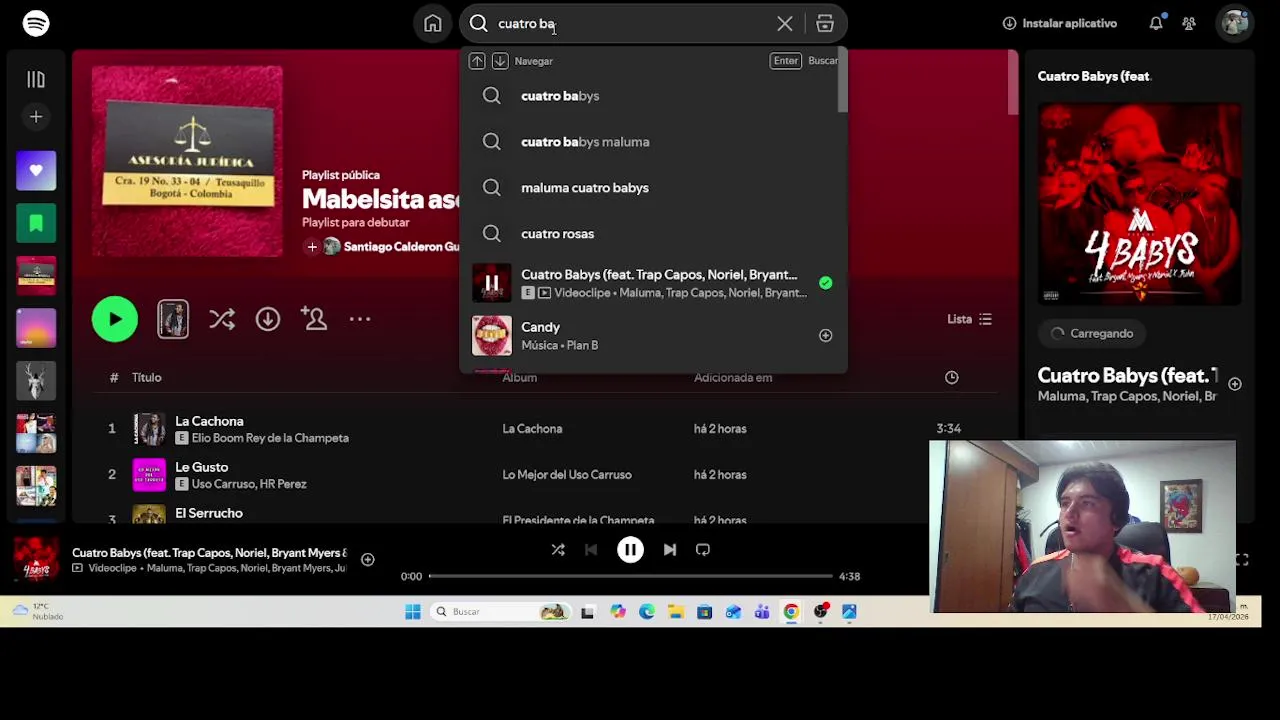Invite collaborators to playlist

(314, 319)
